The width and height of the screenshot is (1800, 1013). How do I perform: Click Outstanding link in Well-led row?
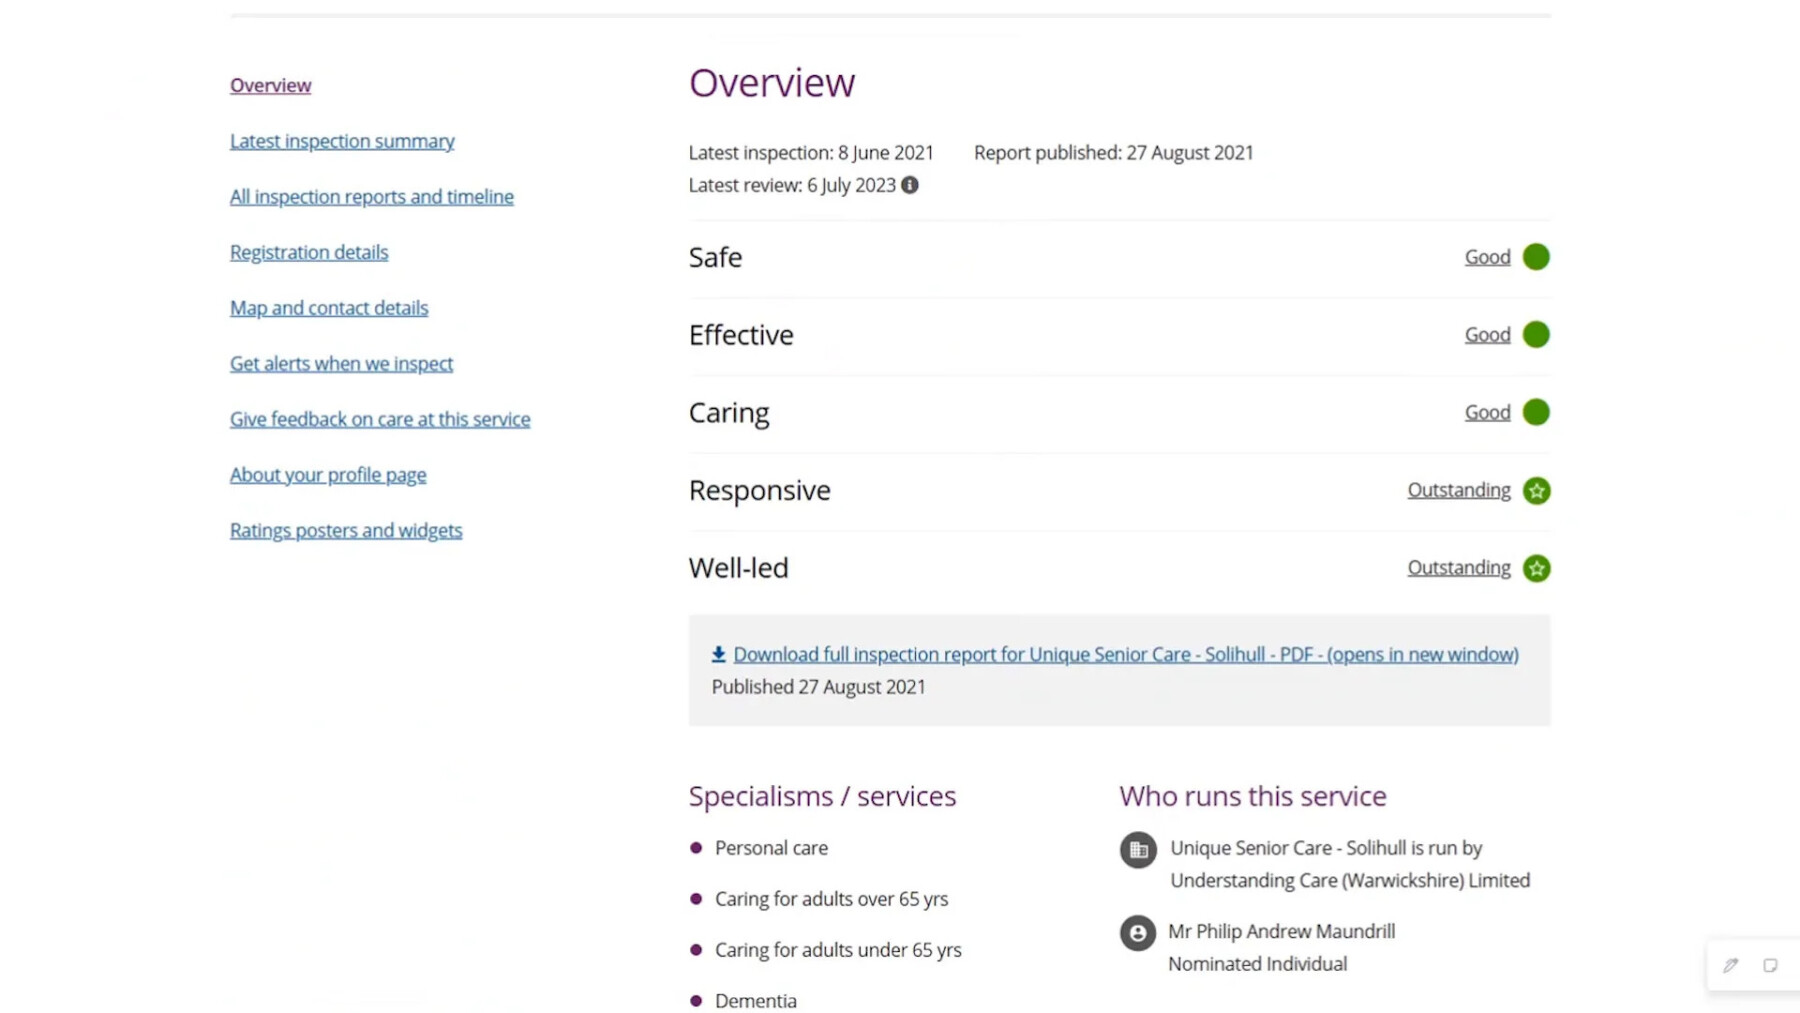[1459, 568]
